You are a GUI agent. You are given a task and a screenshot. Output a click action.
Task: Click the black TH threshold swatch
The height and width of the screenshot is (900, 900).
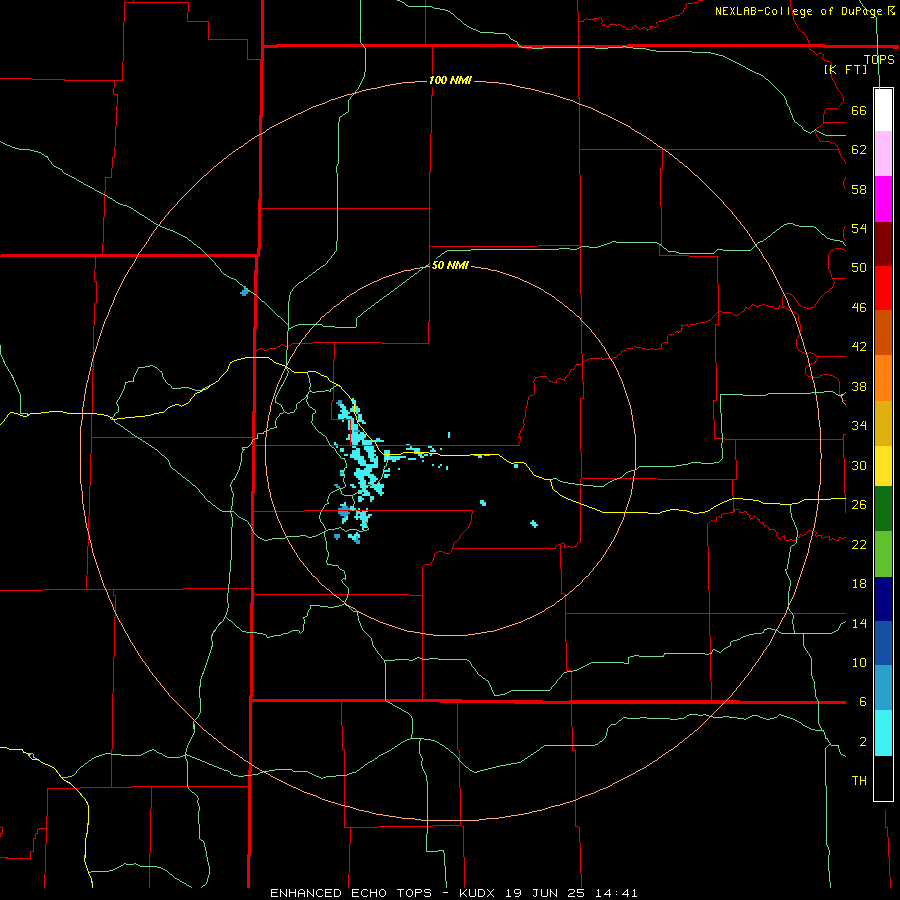883,778
